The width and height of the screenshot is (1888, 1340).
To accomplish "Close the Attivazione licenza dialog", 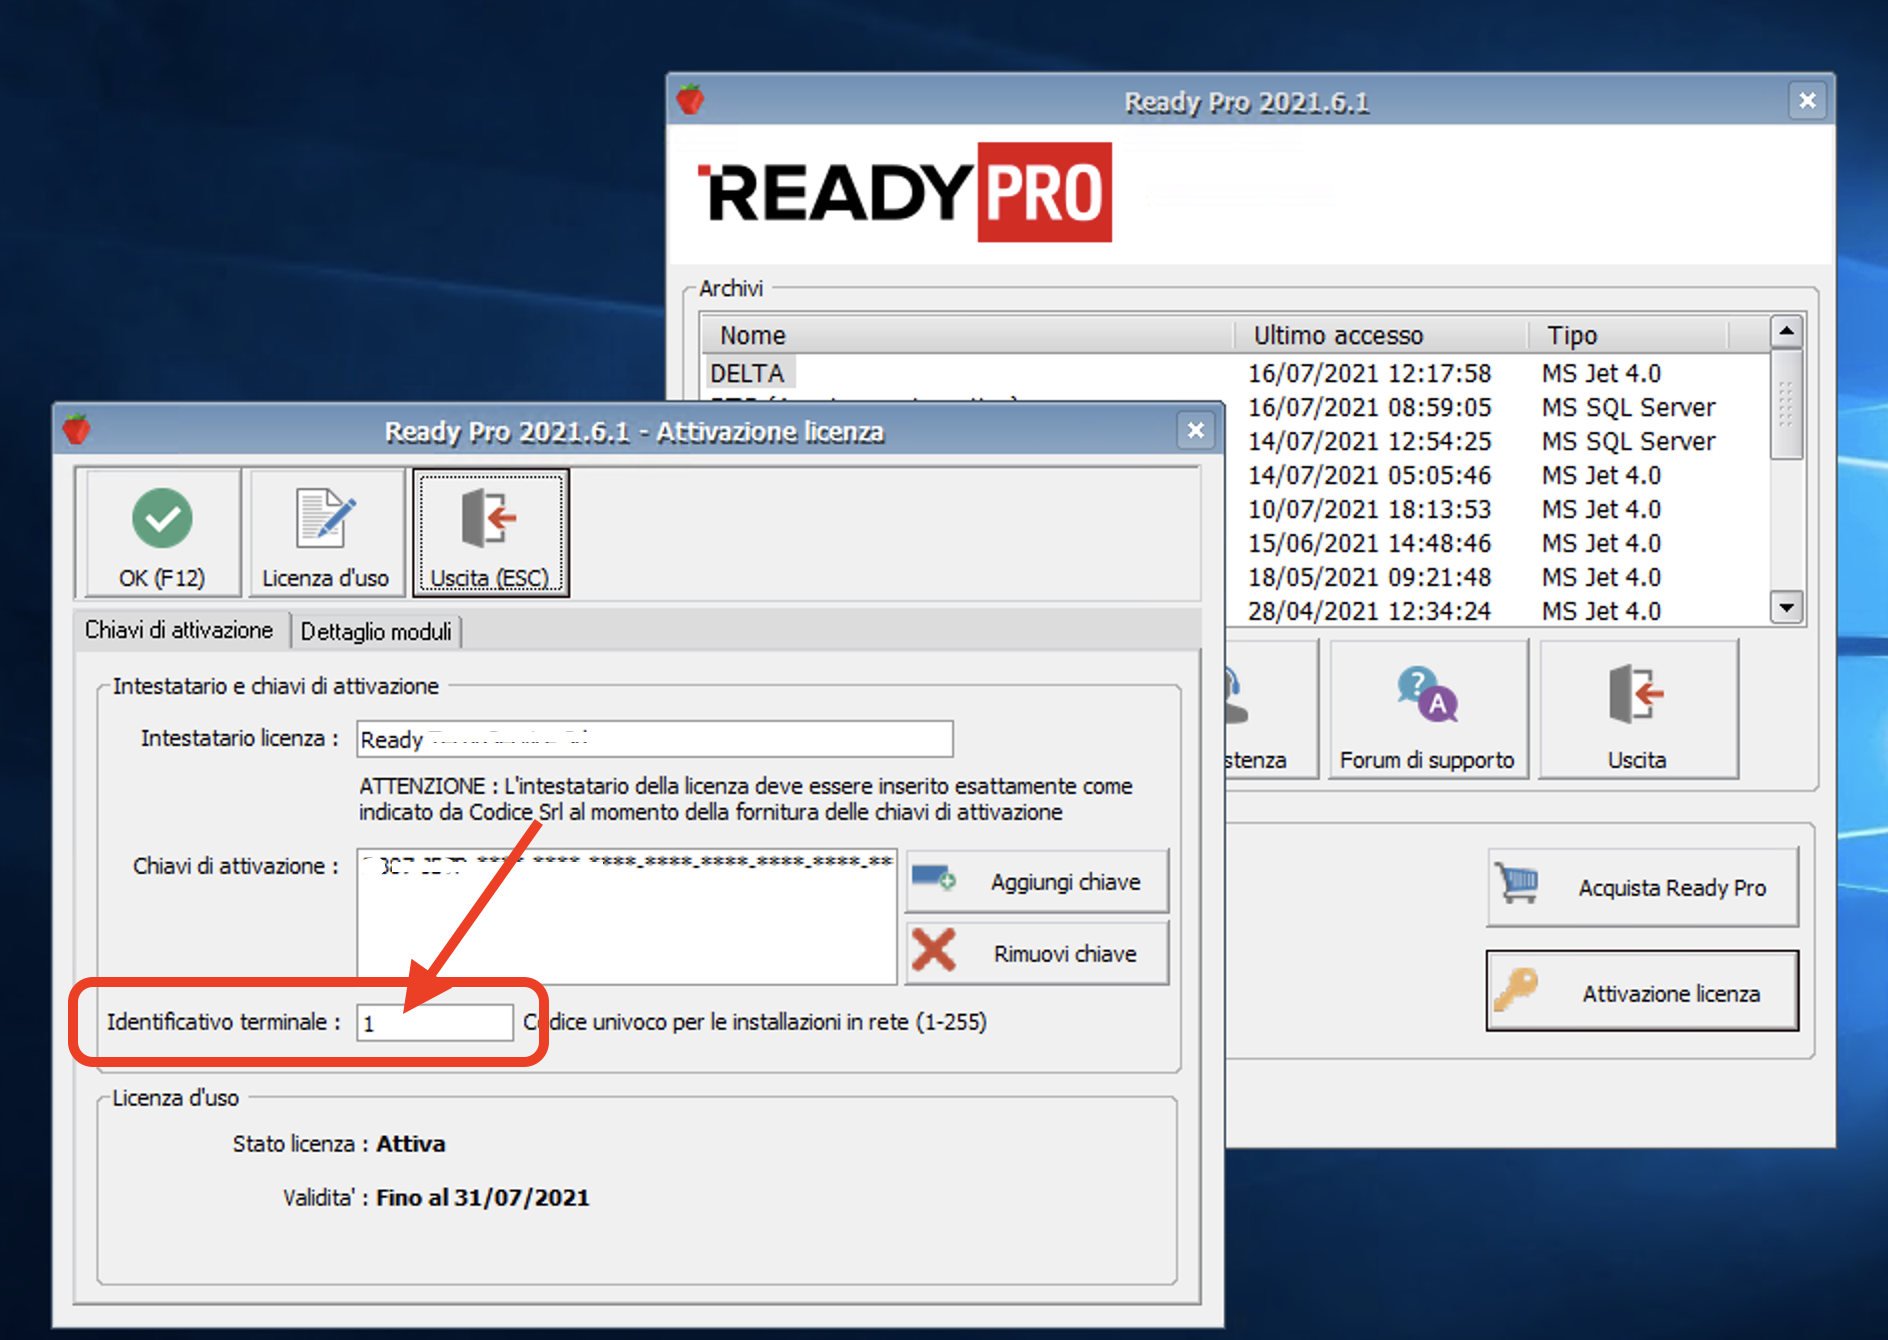I will [x=1196, y=431].
